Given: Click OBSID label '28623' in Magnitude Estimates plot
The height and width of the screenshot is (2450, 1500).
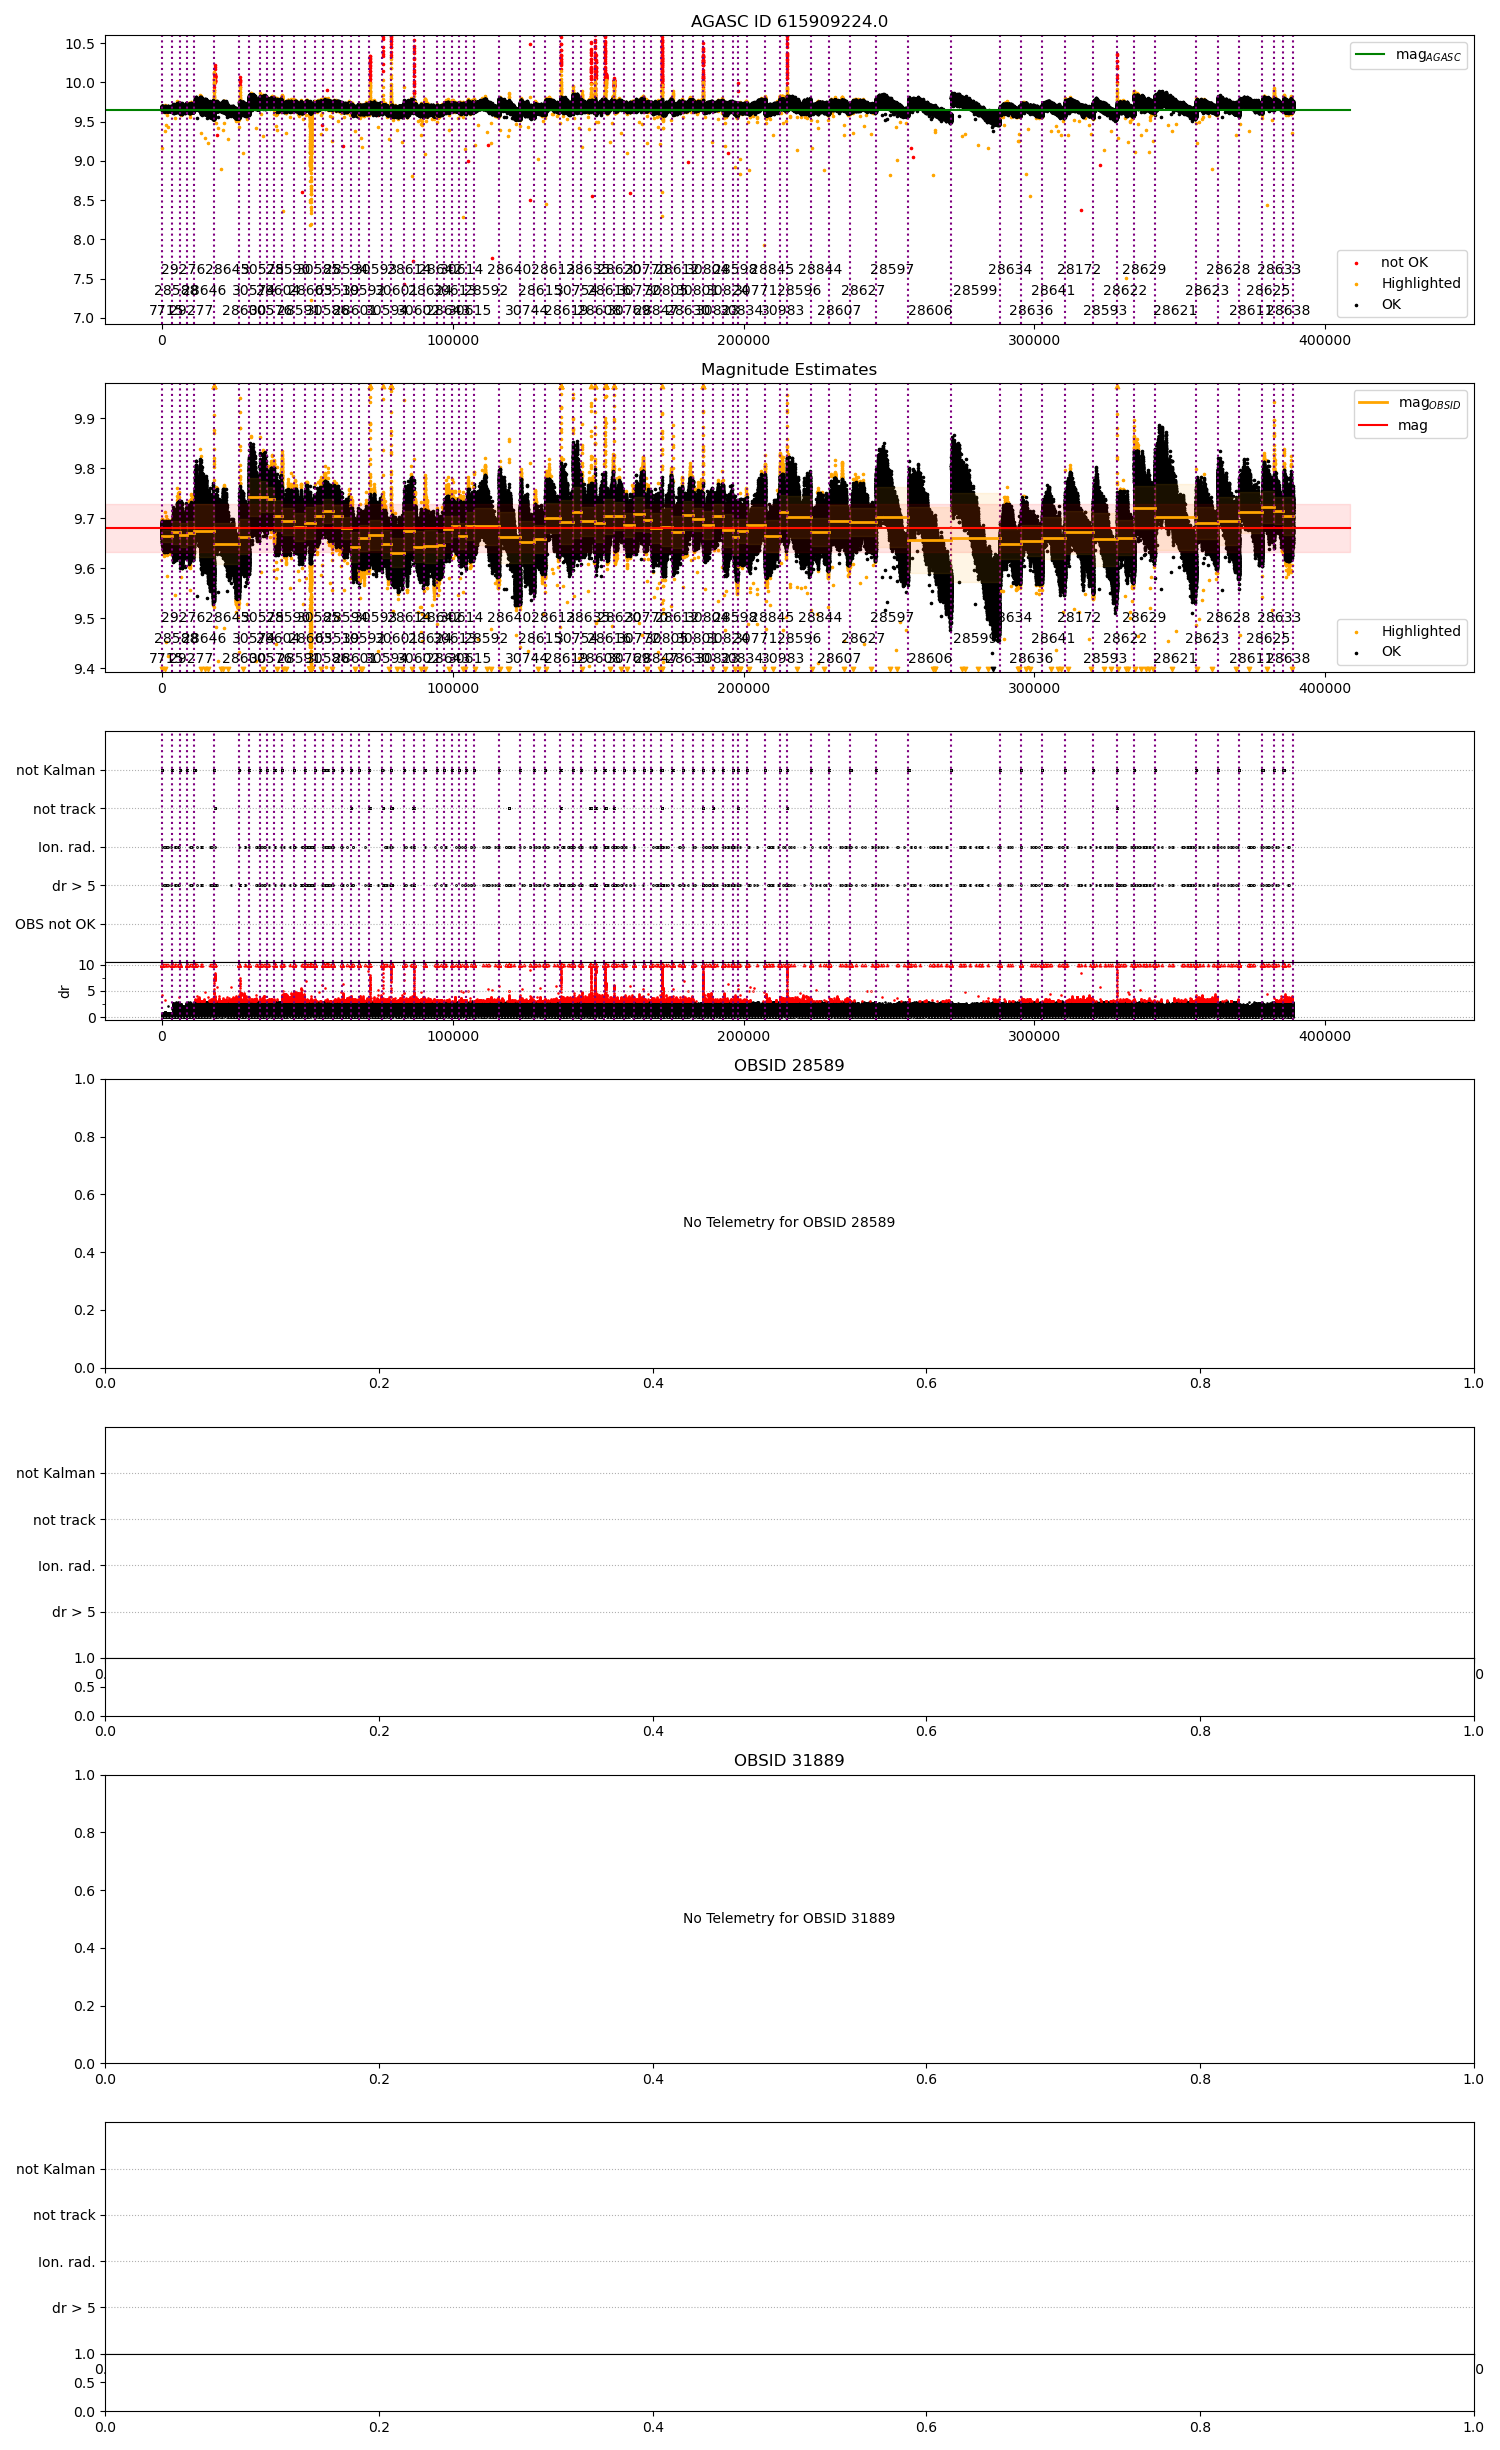Looking at the screenshot, I should pyautogui.click(x=1207, y=638).
